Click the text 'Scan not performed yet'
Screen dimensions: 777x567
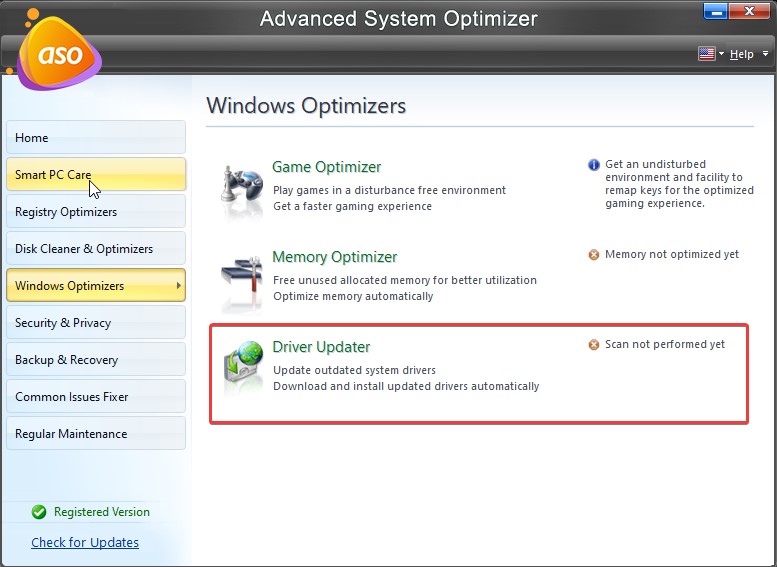665,344
